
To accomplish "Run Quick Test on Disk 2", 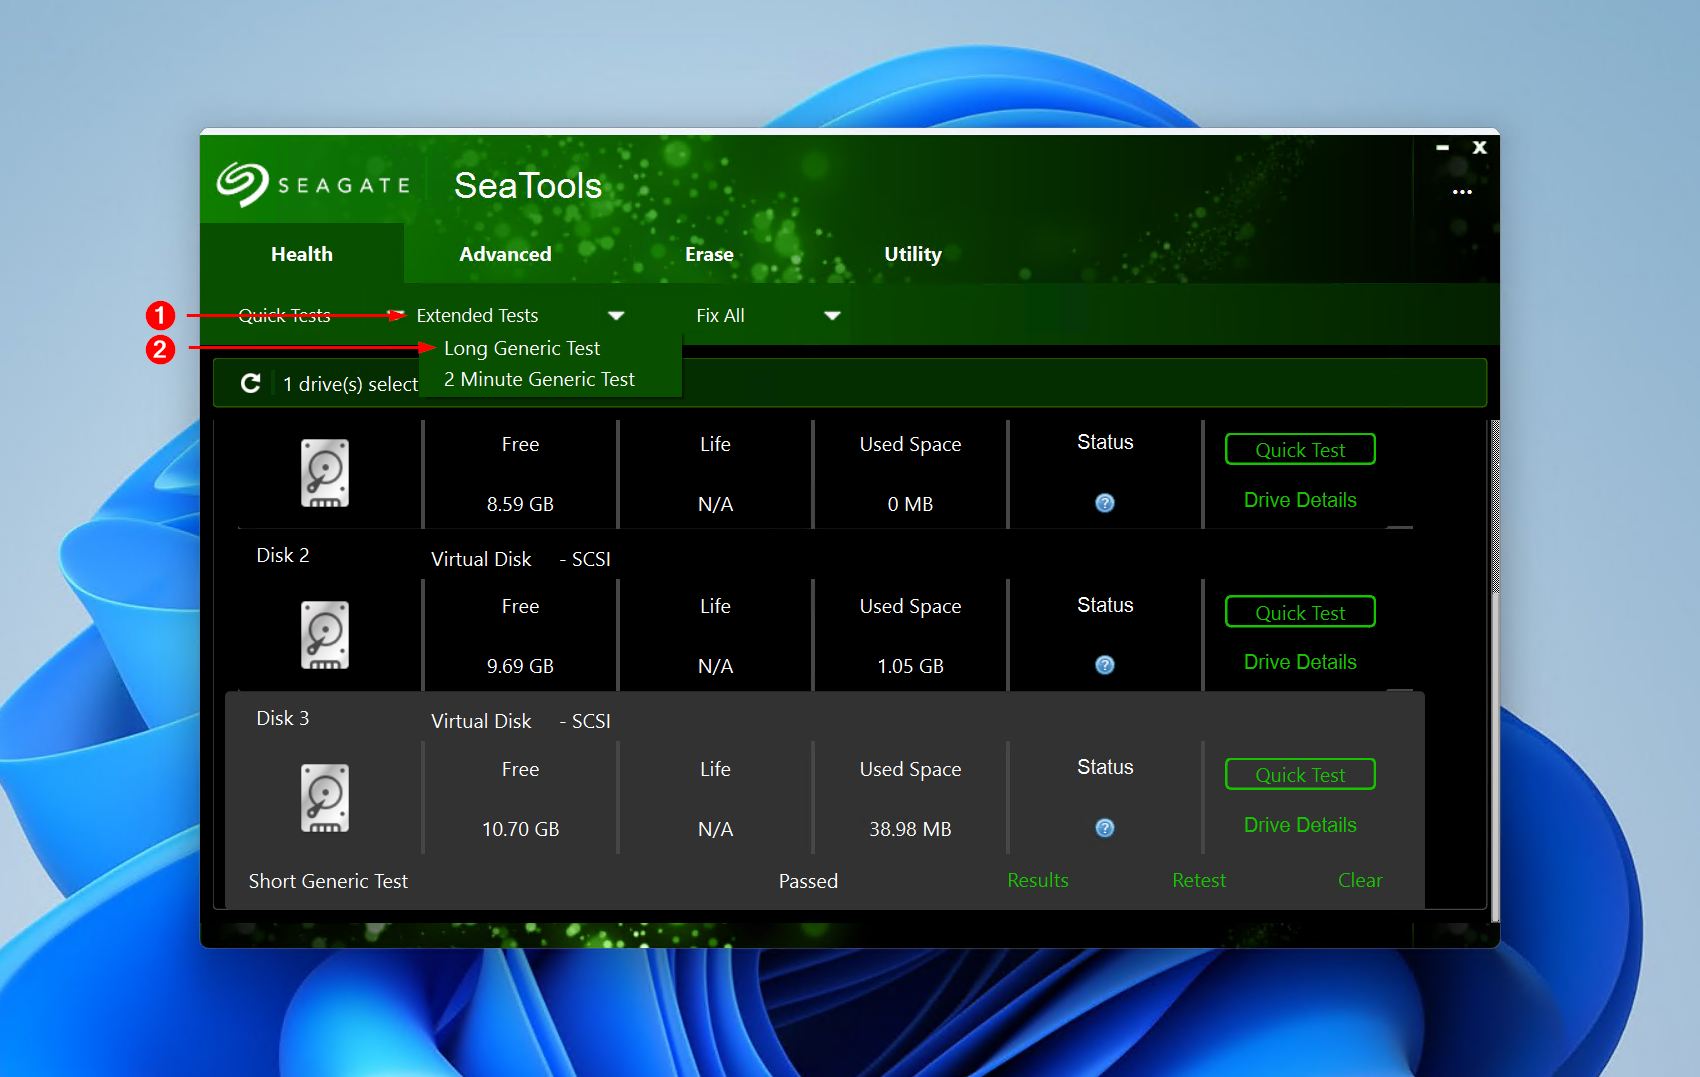I will click(1300, 612).
